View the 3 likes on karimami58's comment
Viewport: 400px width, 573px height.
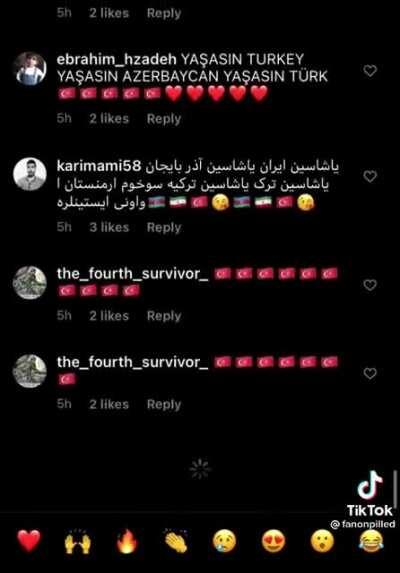[109, 227]
